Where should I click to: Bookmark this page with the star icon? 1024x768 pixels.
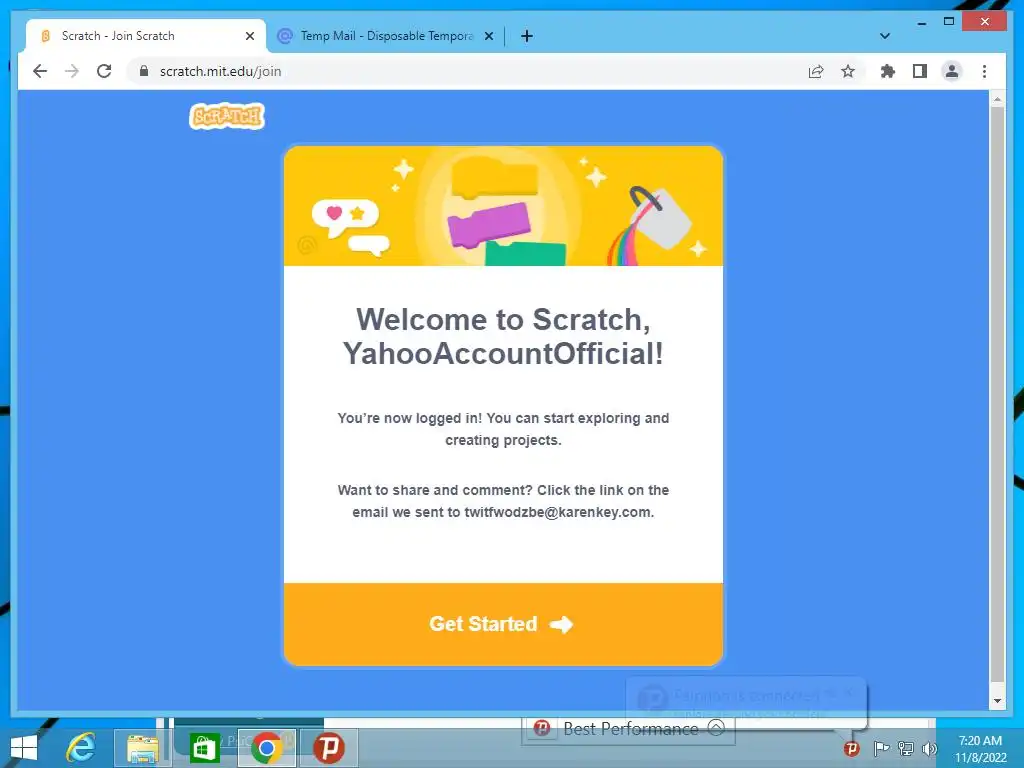tap(848, 71)
